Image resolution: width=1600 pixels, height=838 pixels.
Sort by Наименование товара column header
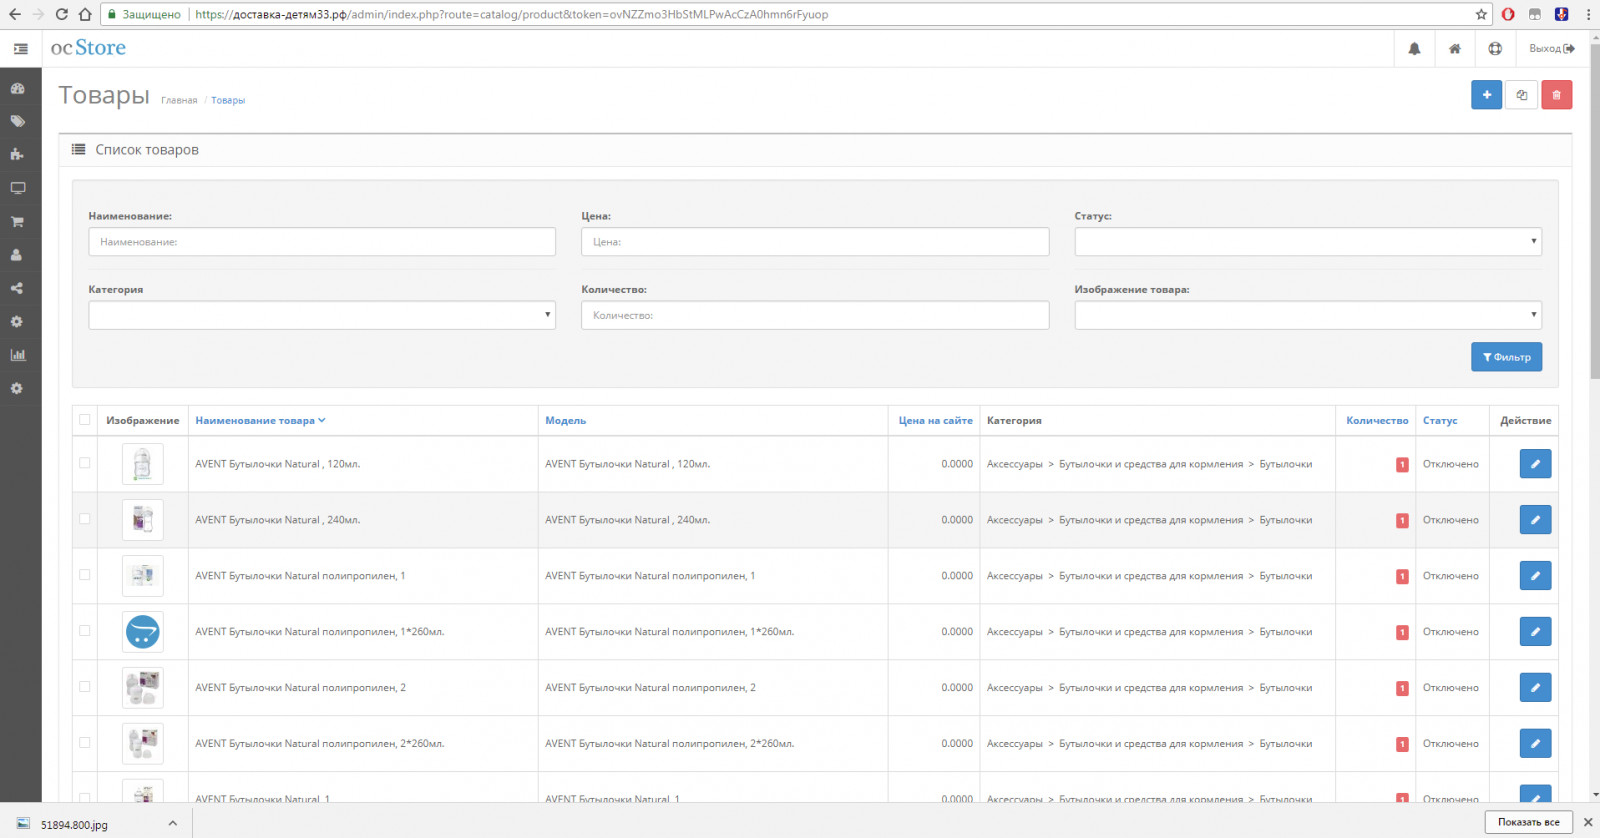pos(260,421)
